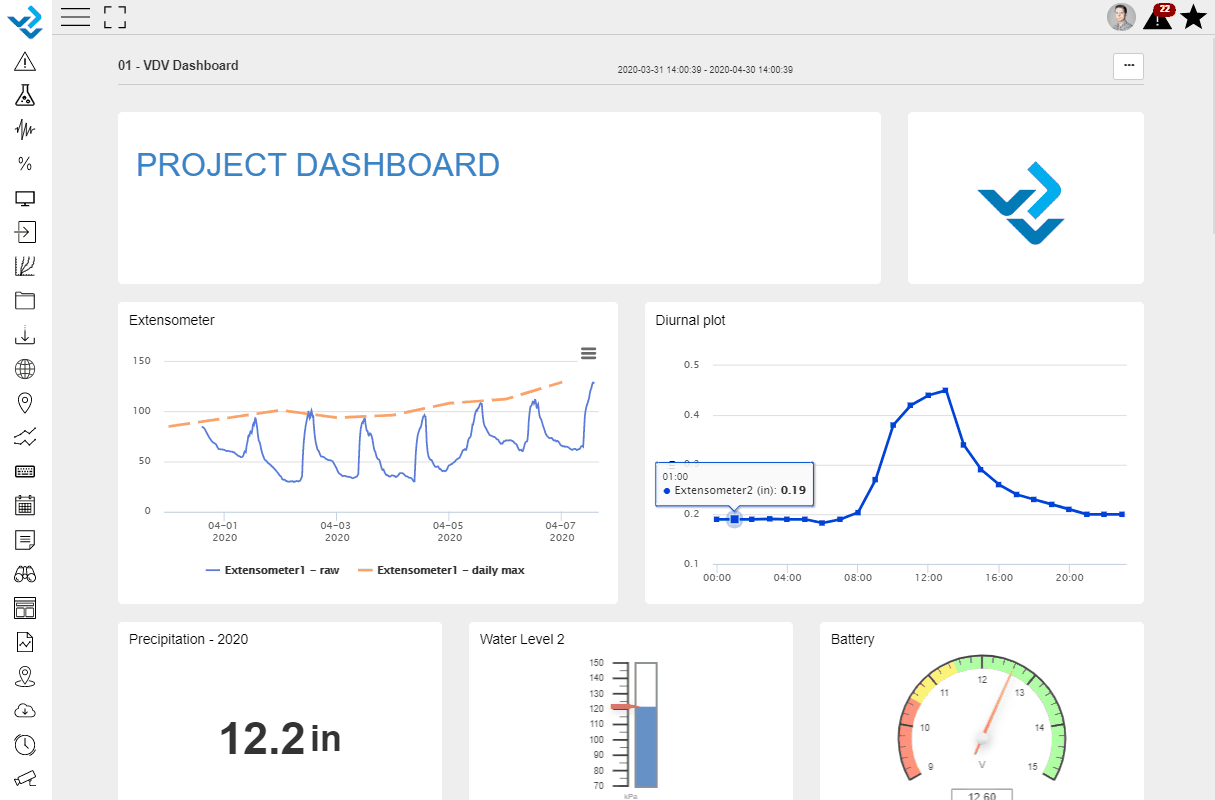Click the user profile avatar
This screenshot has height=800, width=1215.
pyautogui.click(x=1121, y=17)
